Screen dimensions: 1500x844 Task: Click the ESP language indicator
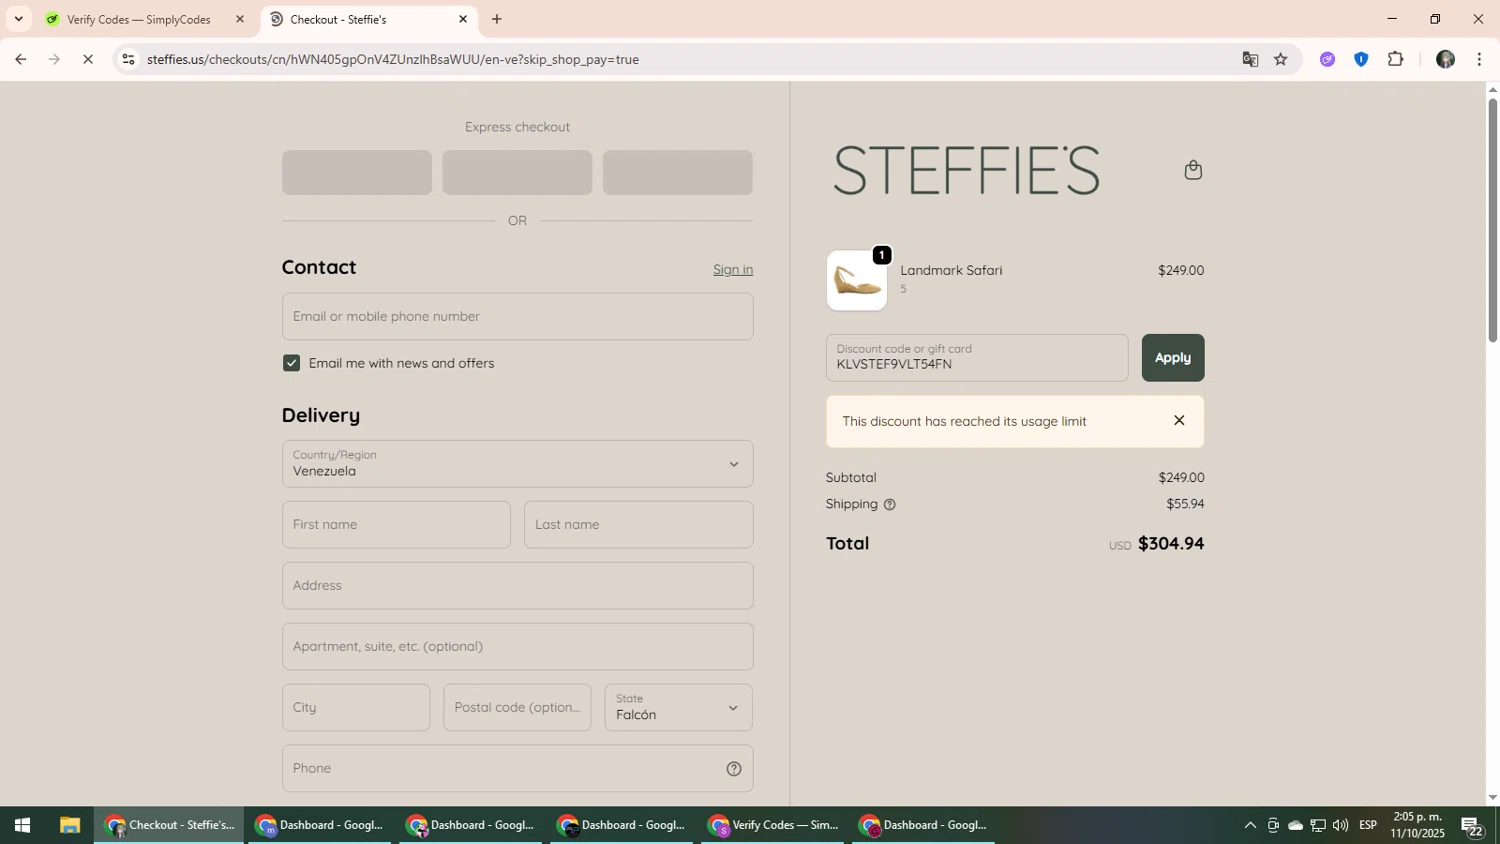tap(1368, 826)
